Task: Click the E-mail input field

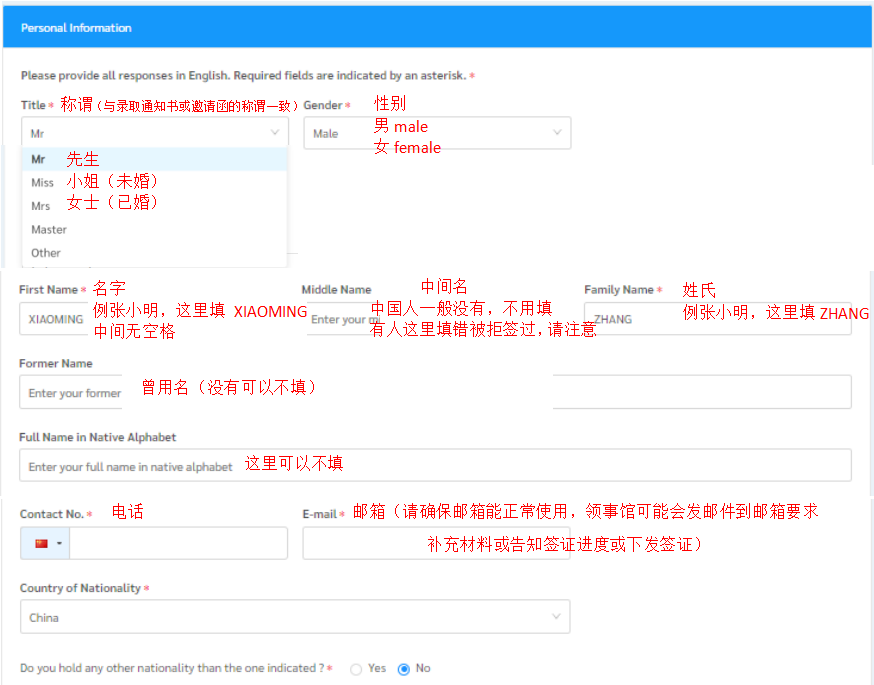Action: [435, 543]
